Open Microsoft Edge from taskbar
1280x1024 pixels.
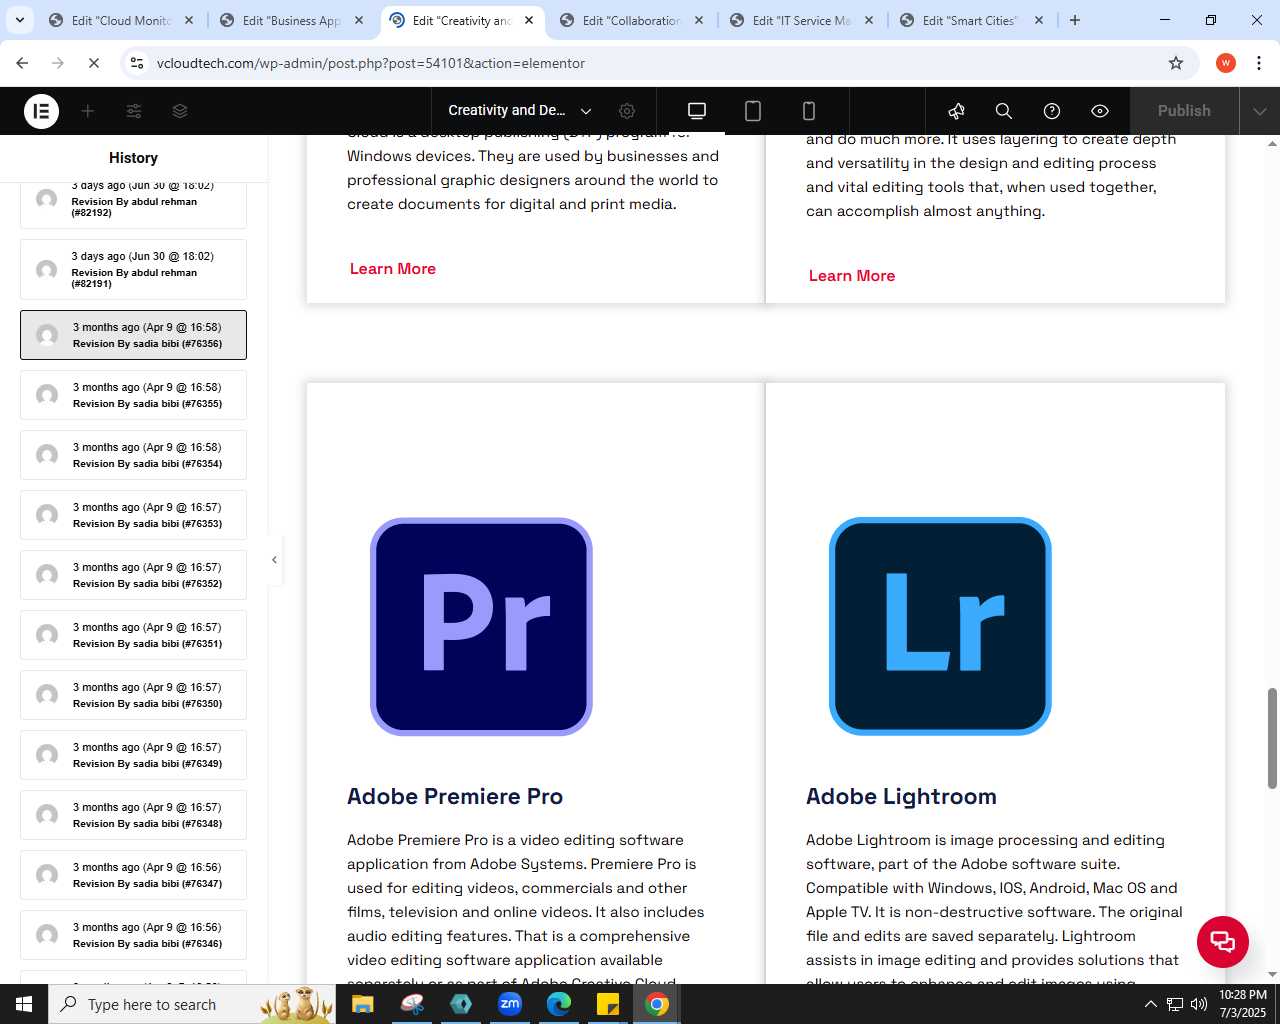pyautogui.click(x=559, y=1004)
